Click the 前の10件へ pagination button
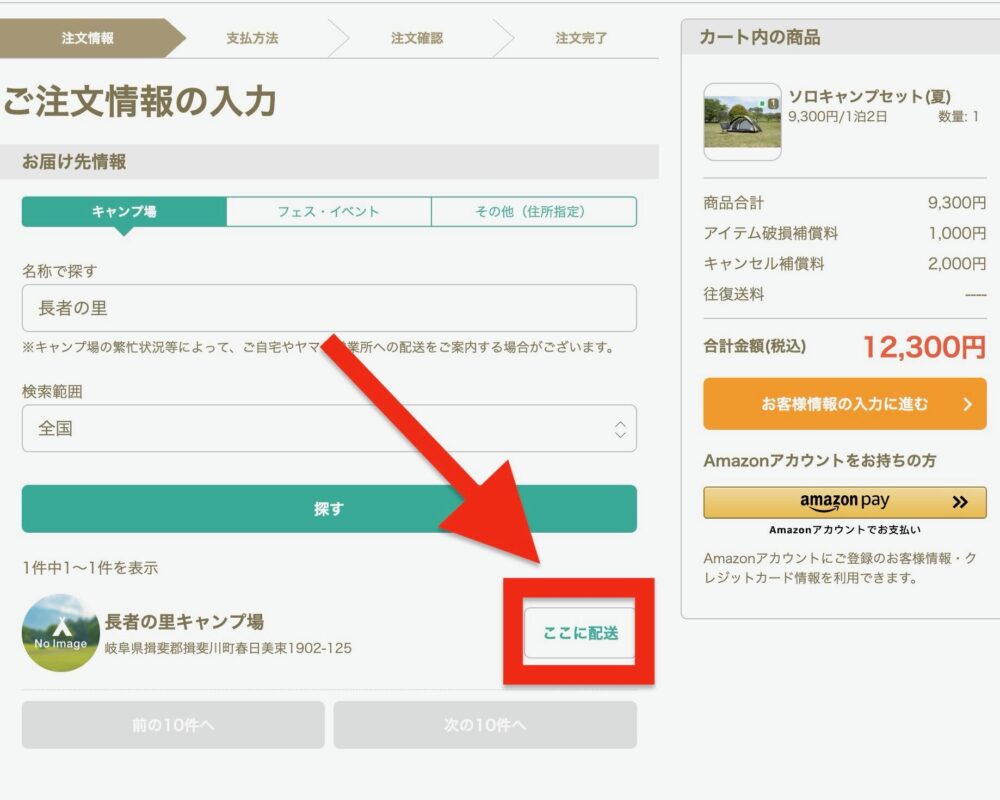1000x800 pixels. pos(173,725)
